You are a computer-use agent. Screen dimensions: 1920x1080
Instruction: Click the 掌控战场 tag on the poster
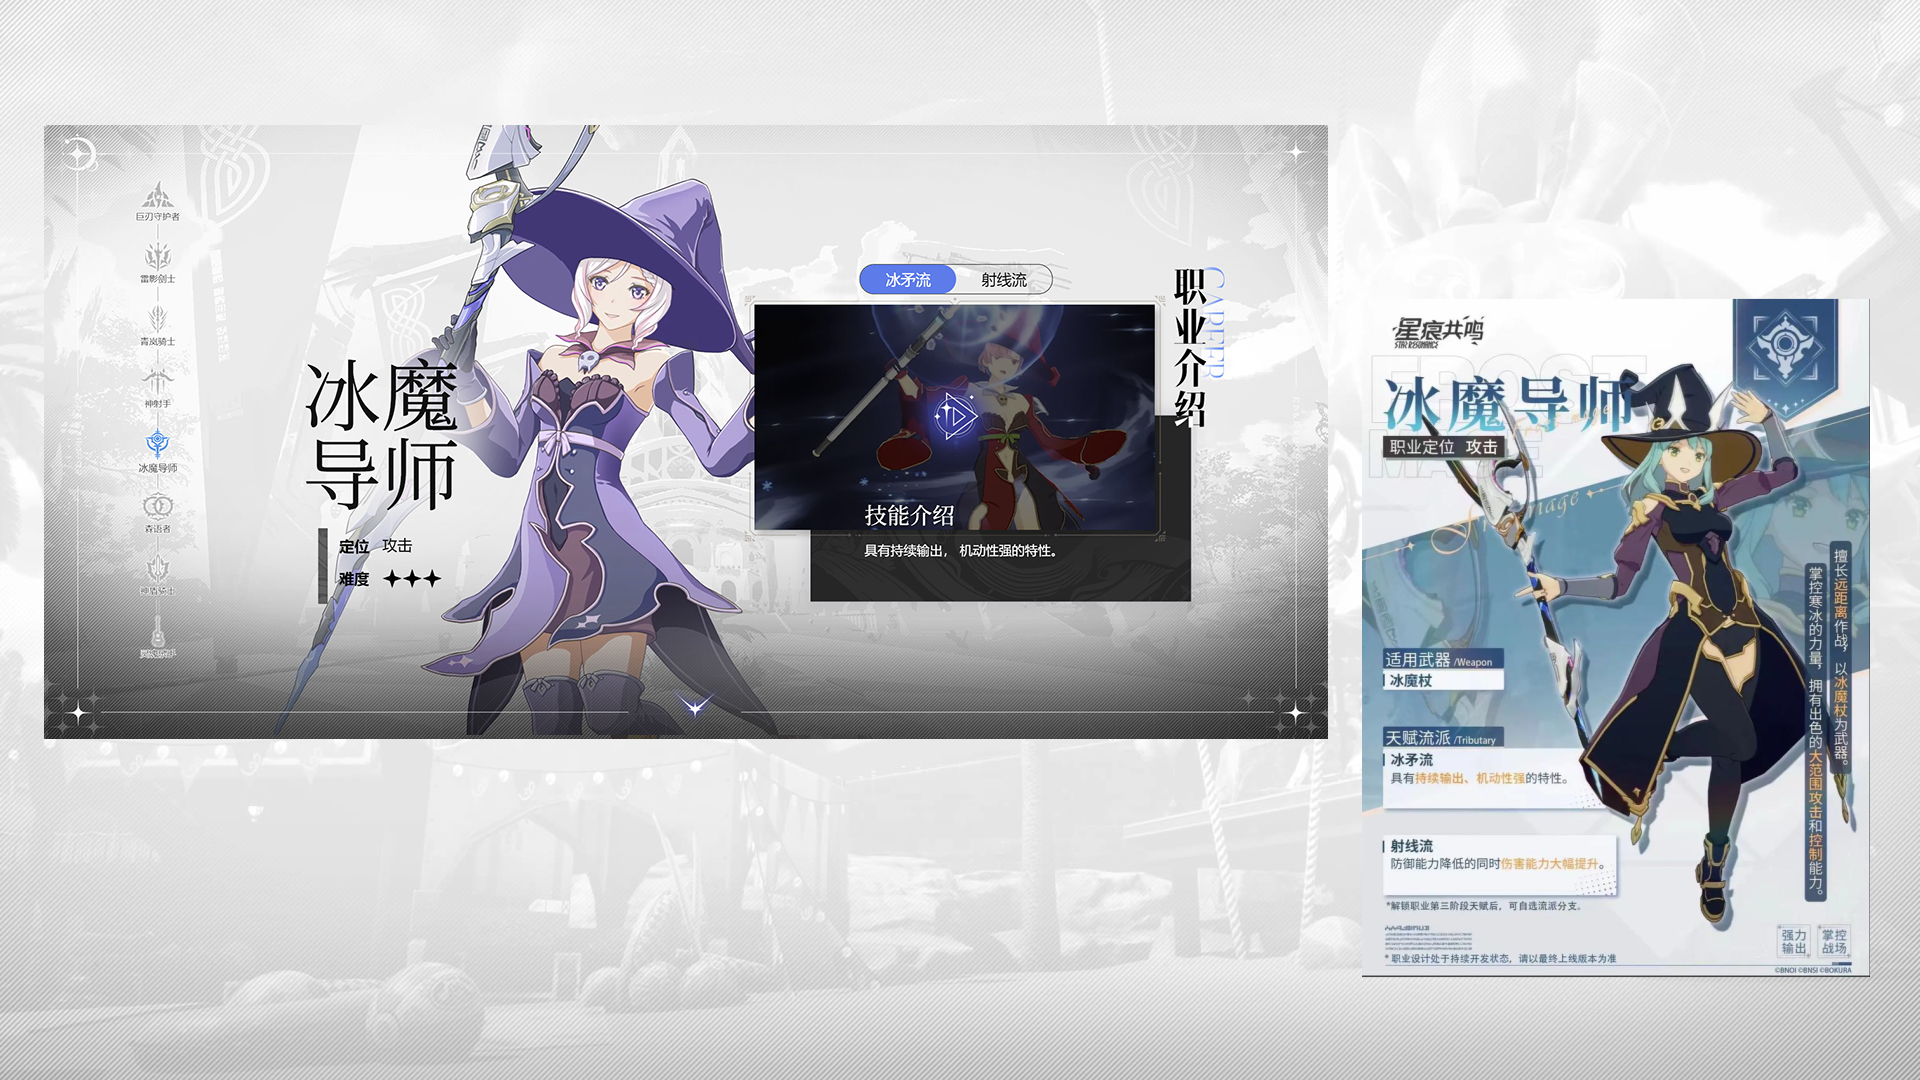coord(1834,941)
